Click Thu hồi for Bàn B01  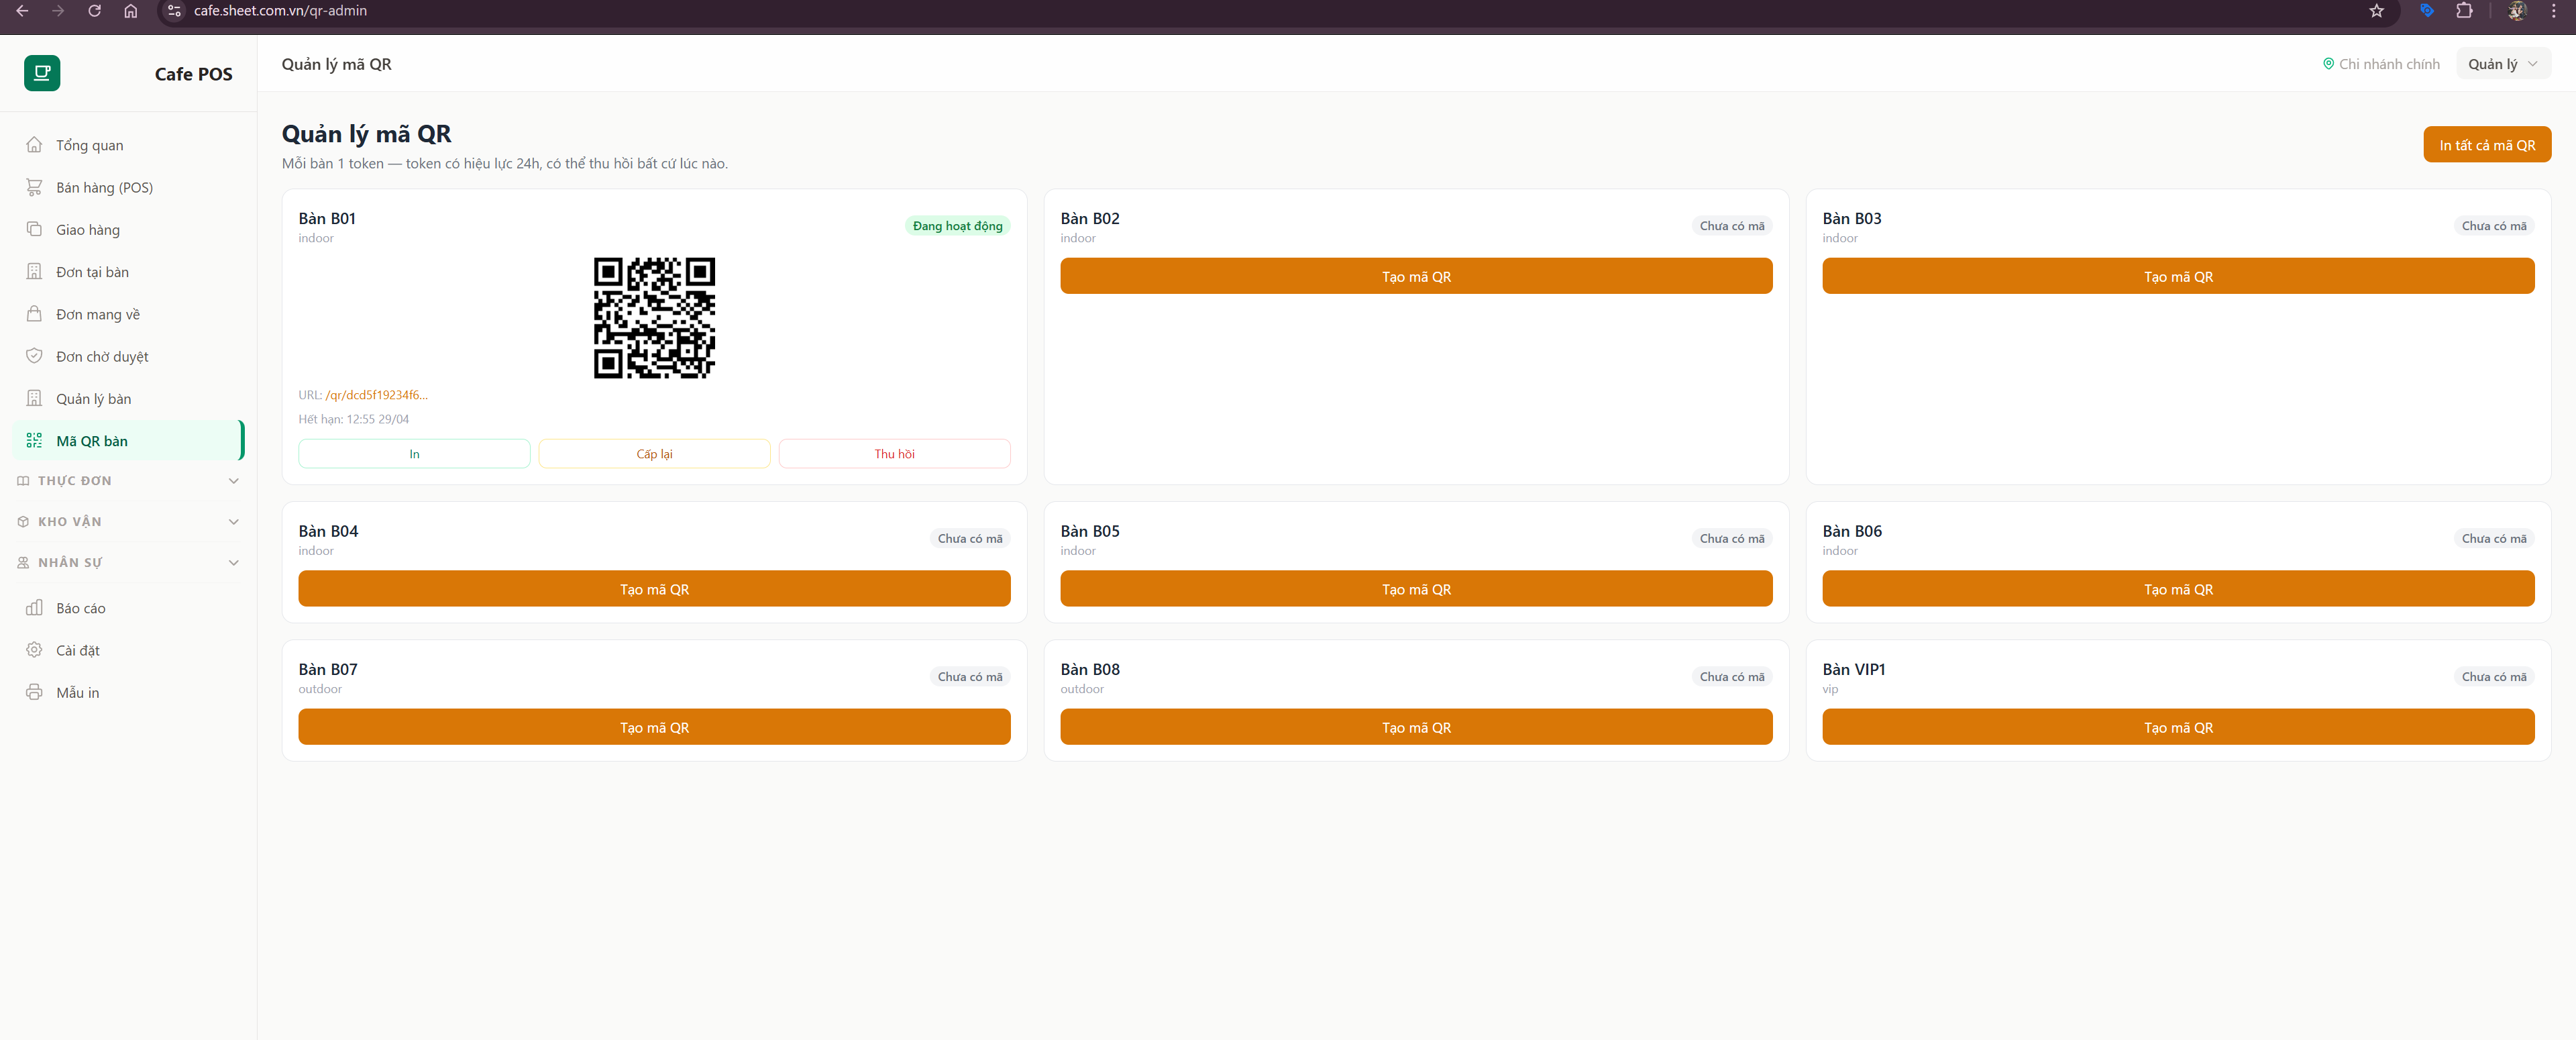click(x=894, y=453)
